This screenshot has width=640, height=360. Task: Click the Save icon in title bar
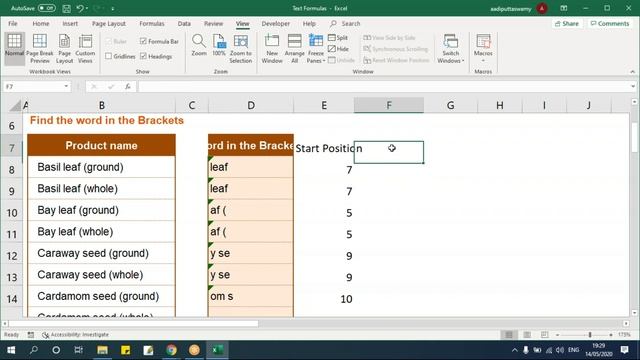click(66, 8)
